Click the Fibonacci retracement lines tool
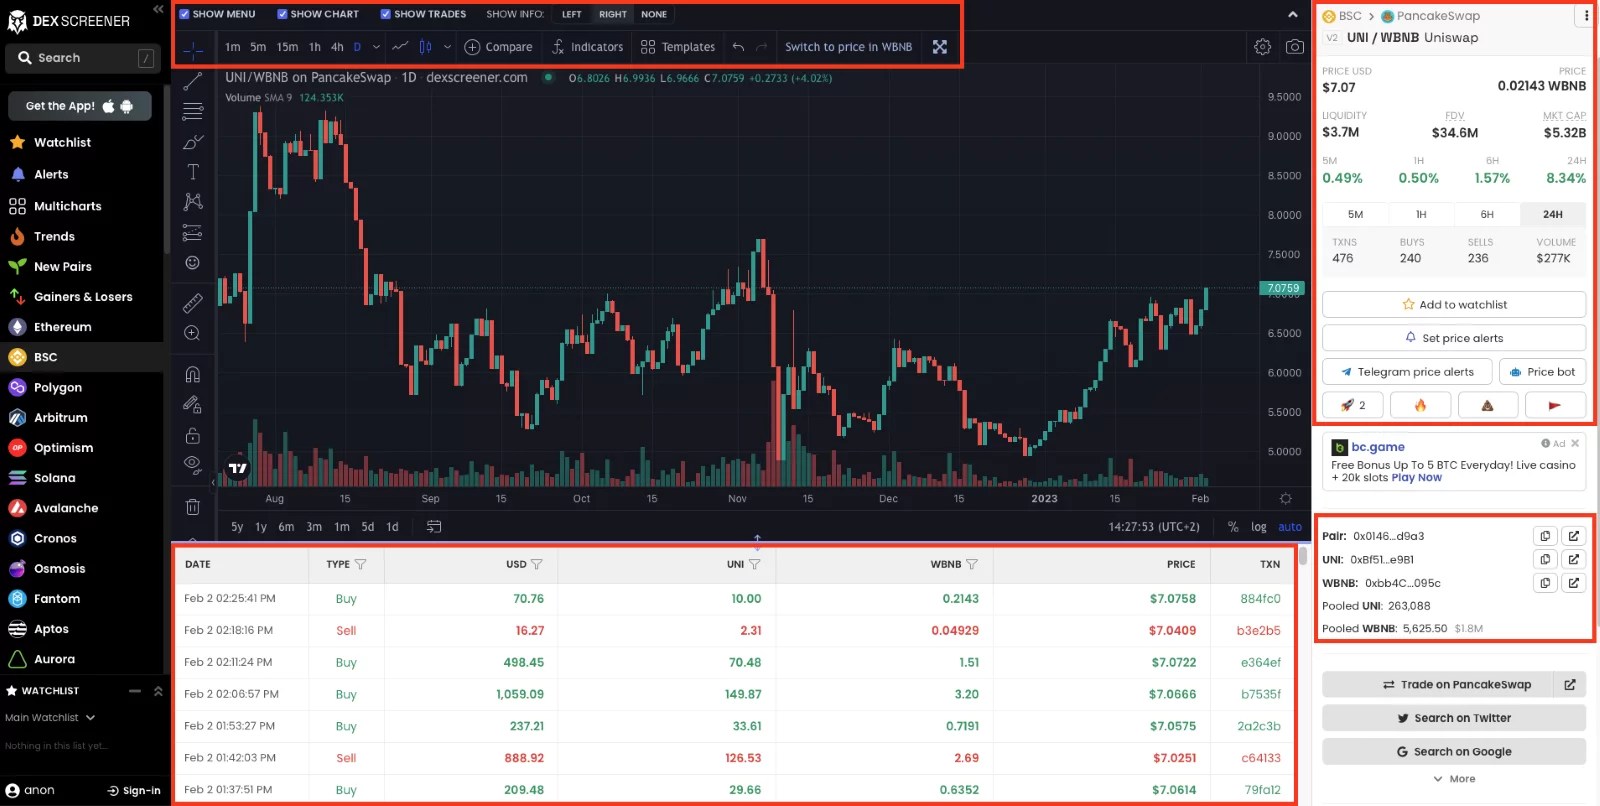Image resolution: width=1600 pixels, height=806 pixels. coord(193,111)
